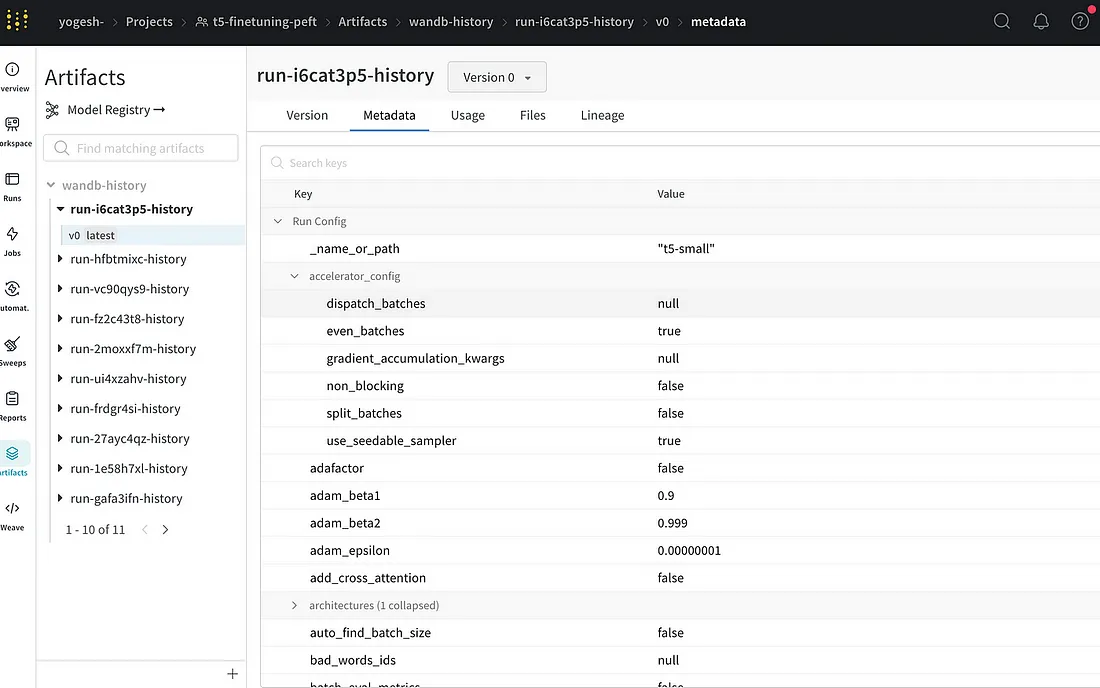Image resolution: width=1100 pixels, height=688 pixels.
Task: Expand run-vc90qys9-history tree node
Action: (x=60, y=288)
